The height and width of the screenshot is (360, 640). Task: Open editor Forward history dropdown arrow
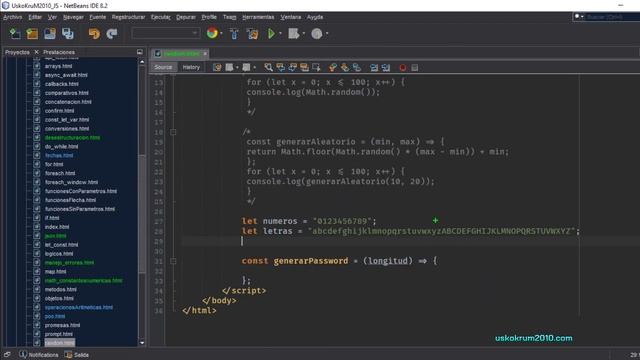click(254, 67)
